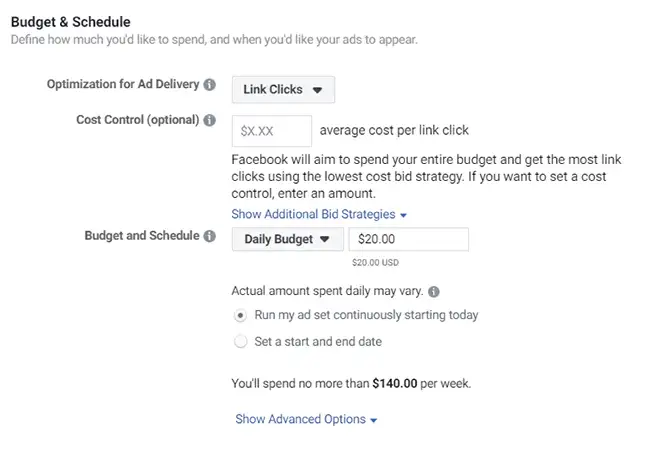Click the 'average cost per link click' text
650x450 pixels.
[394, 130]
